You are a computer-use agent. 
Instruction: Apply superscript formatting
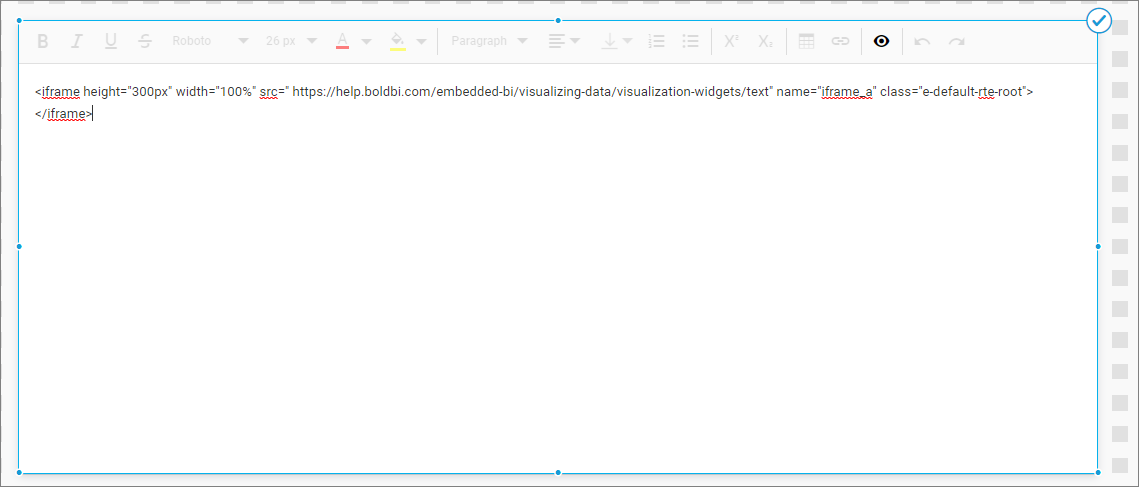(731, 41)
